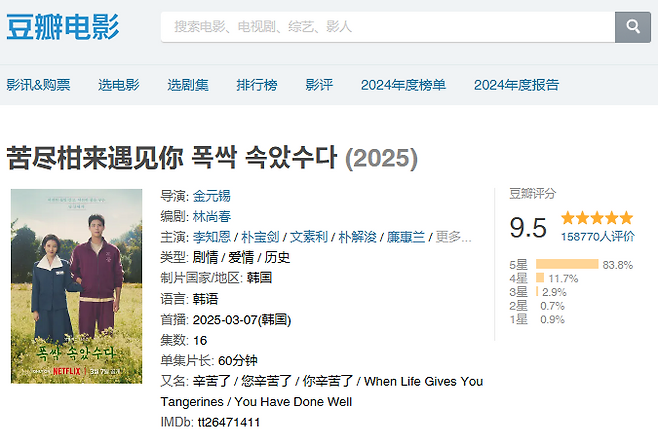The image size is (658, 445).
Task: Open actor 李知恩's page
Action: [212, 237]
